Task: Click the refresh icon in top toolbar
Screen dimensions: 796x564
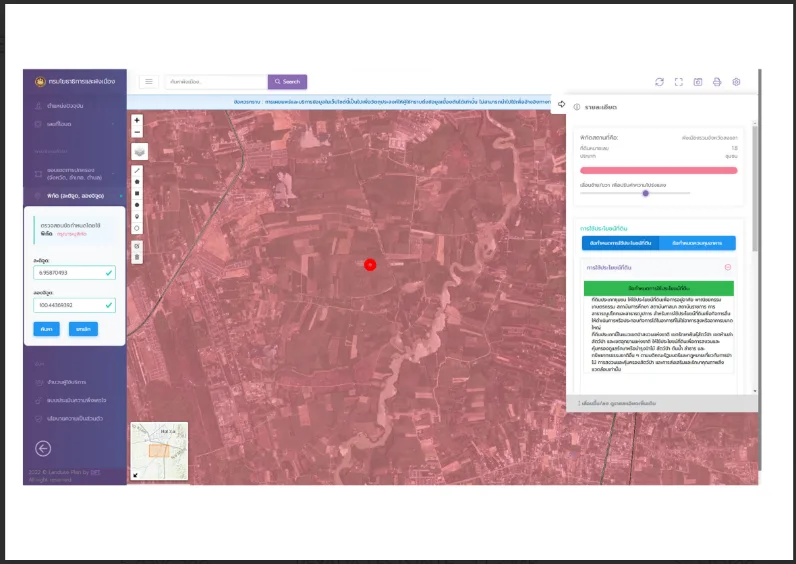Action: click(659, 82)
